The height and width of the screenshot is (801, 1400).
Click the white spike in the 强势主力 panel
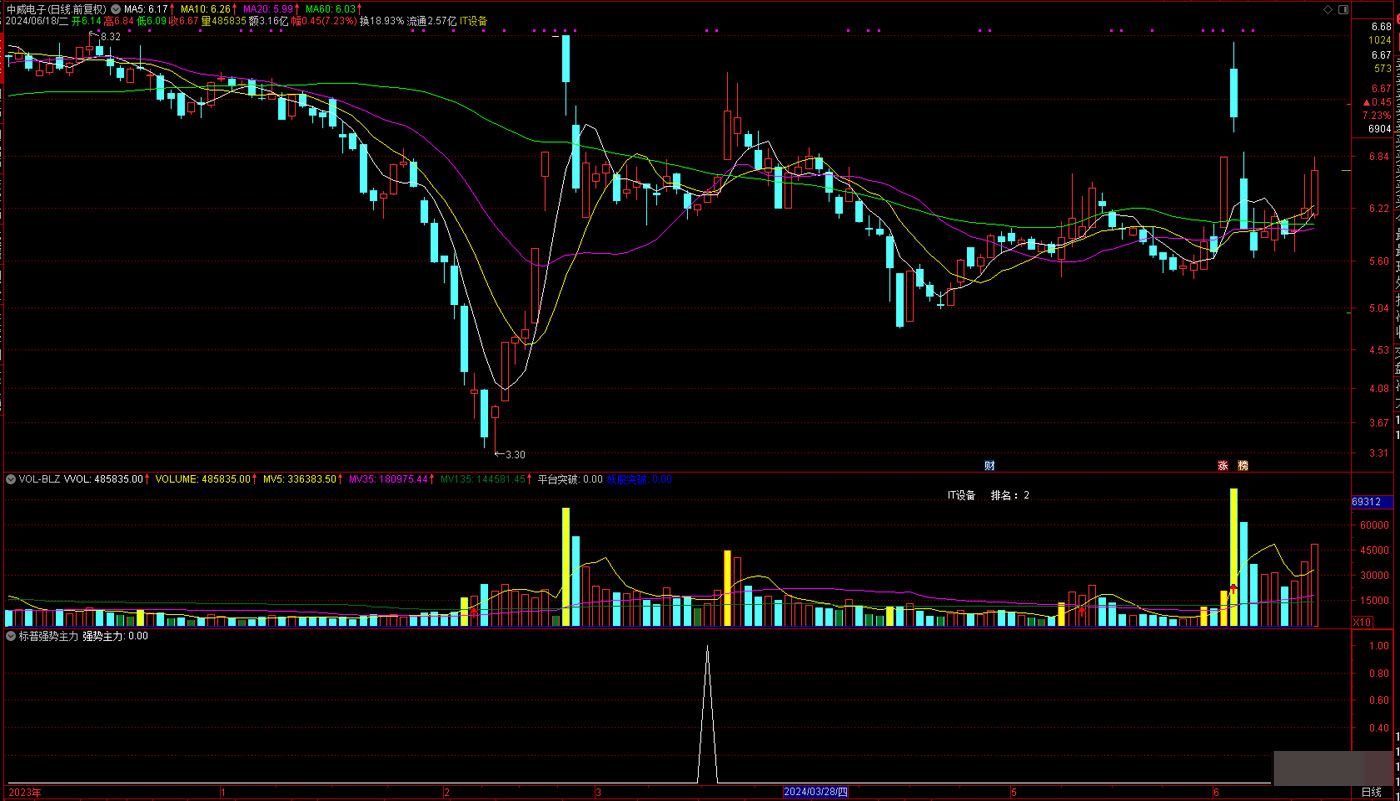[x=707, y=714]
